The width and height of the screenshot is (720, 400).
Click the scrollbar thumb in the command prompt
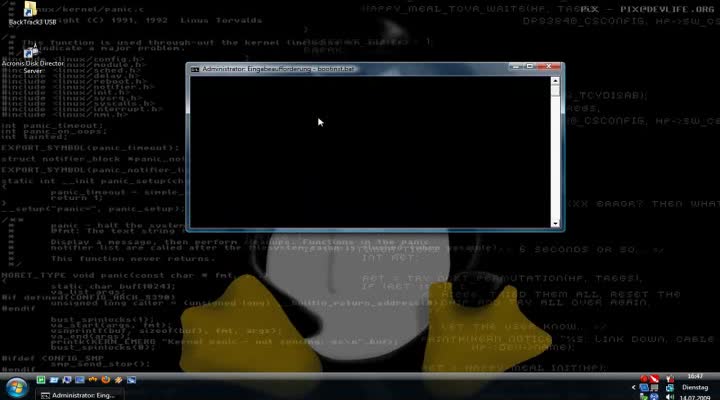click(555, 90)
